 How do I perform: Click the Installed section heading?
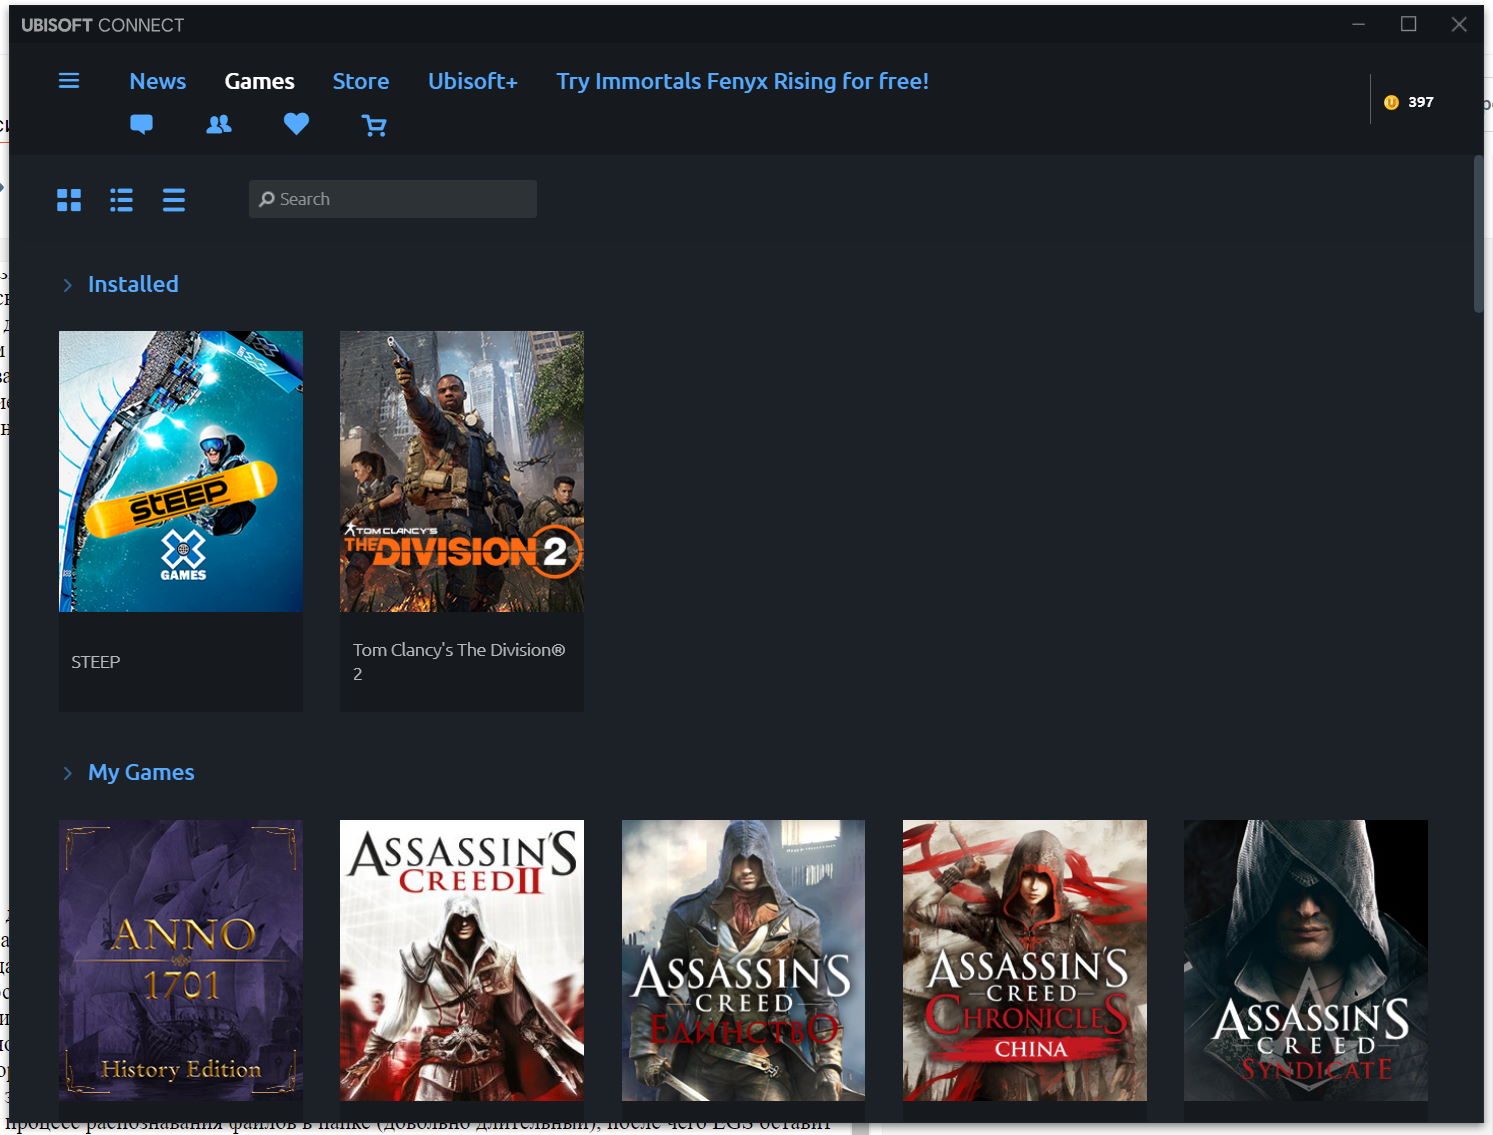tap(133, 284)
